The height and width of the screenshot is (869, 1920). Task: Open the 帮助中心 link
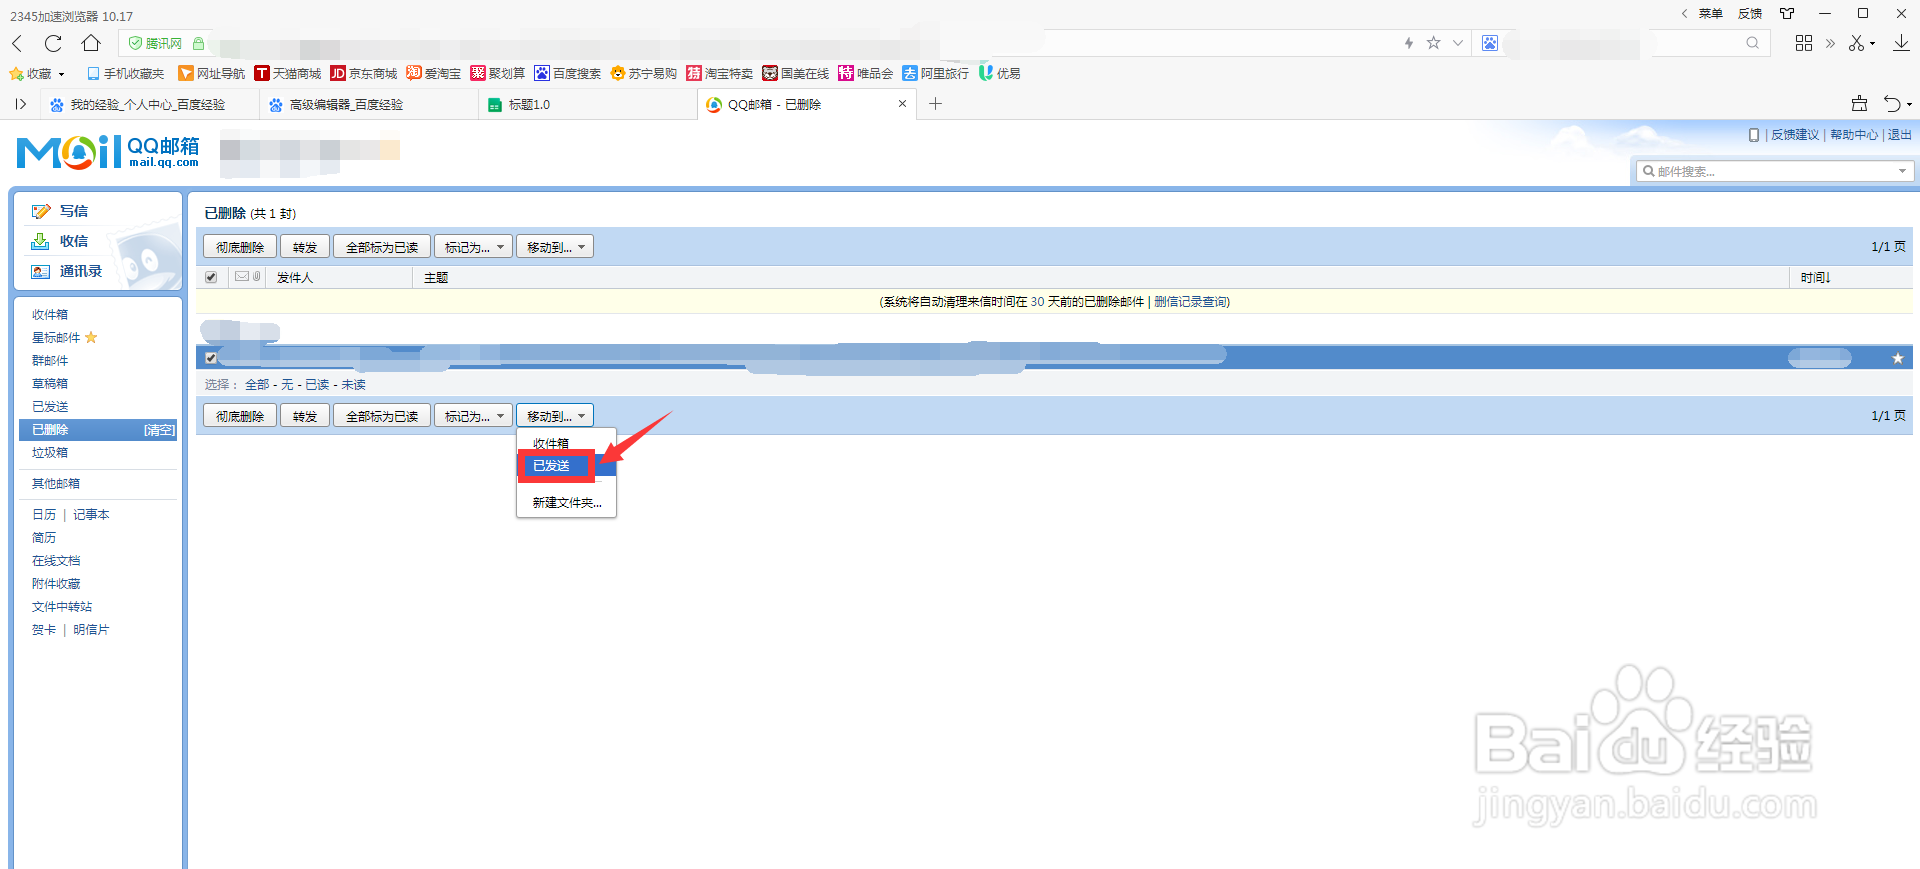(1854, 135)
